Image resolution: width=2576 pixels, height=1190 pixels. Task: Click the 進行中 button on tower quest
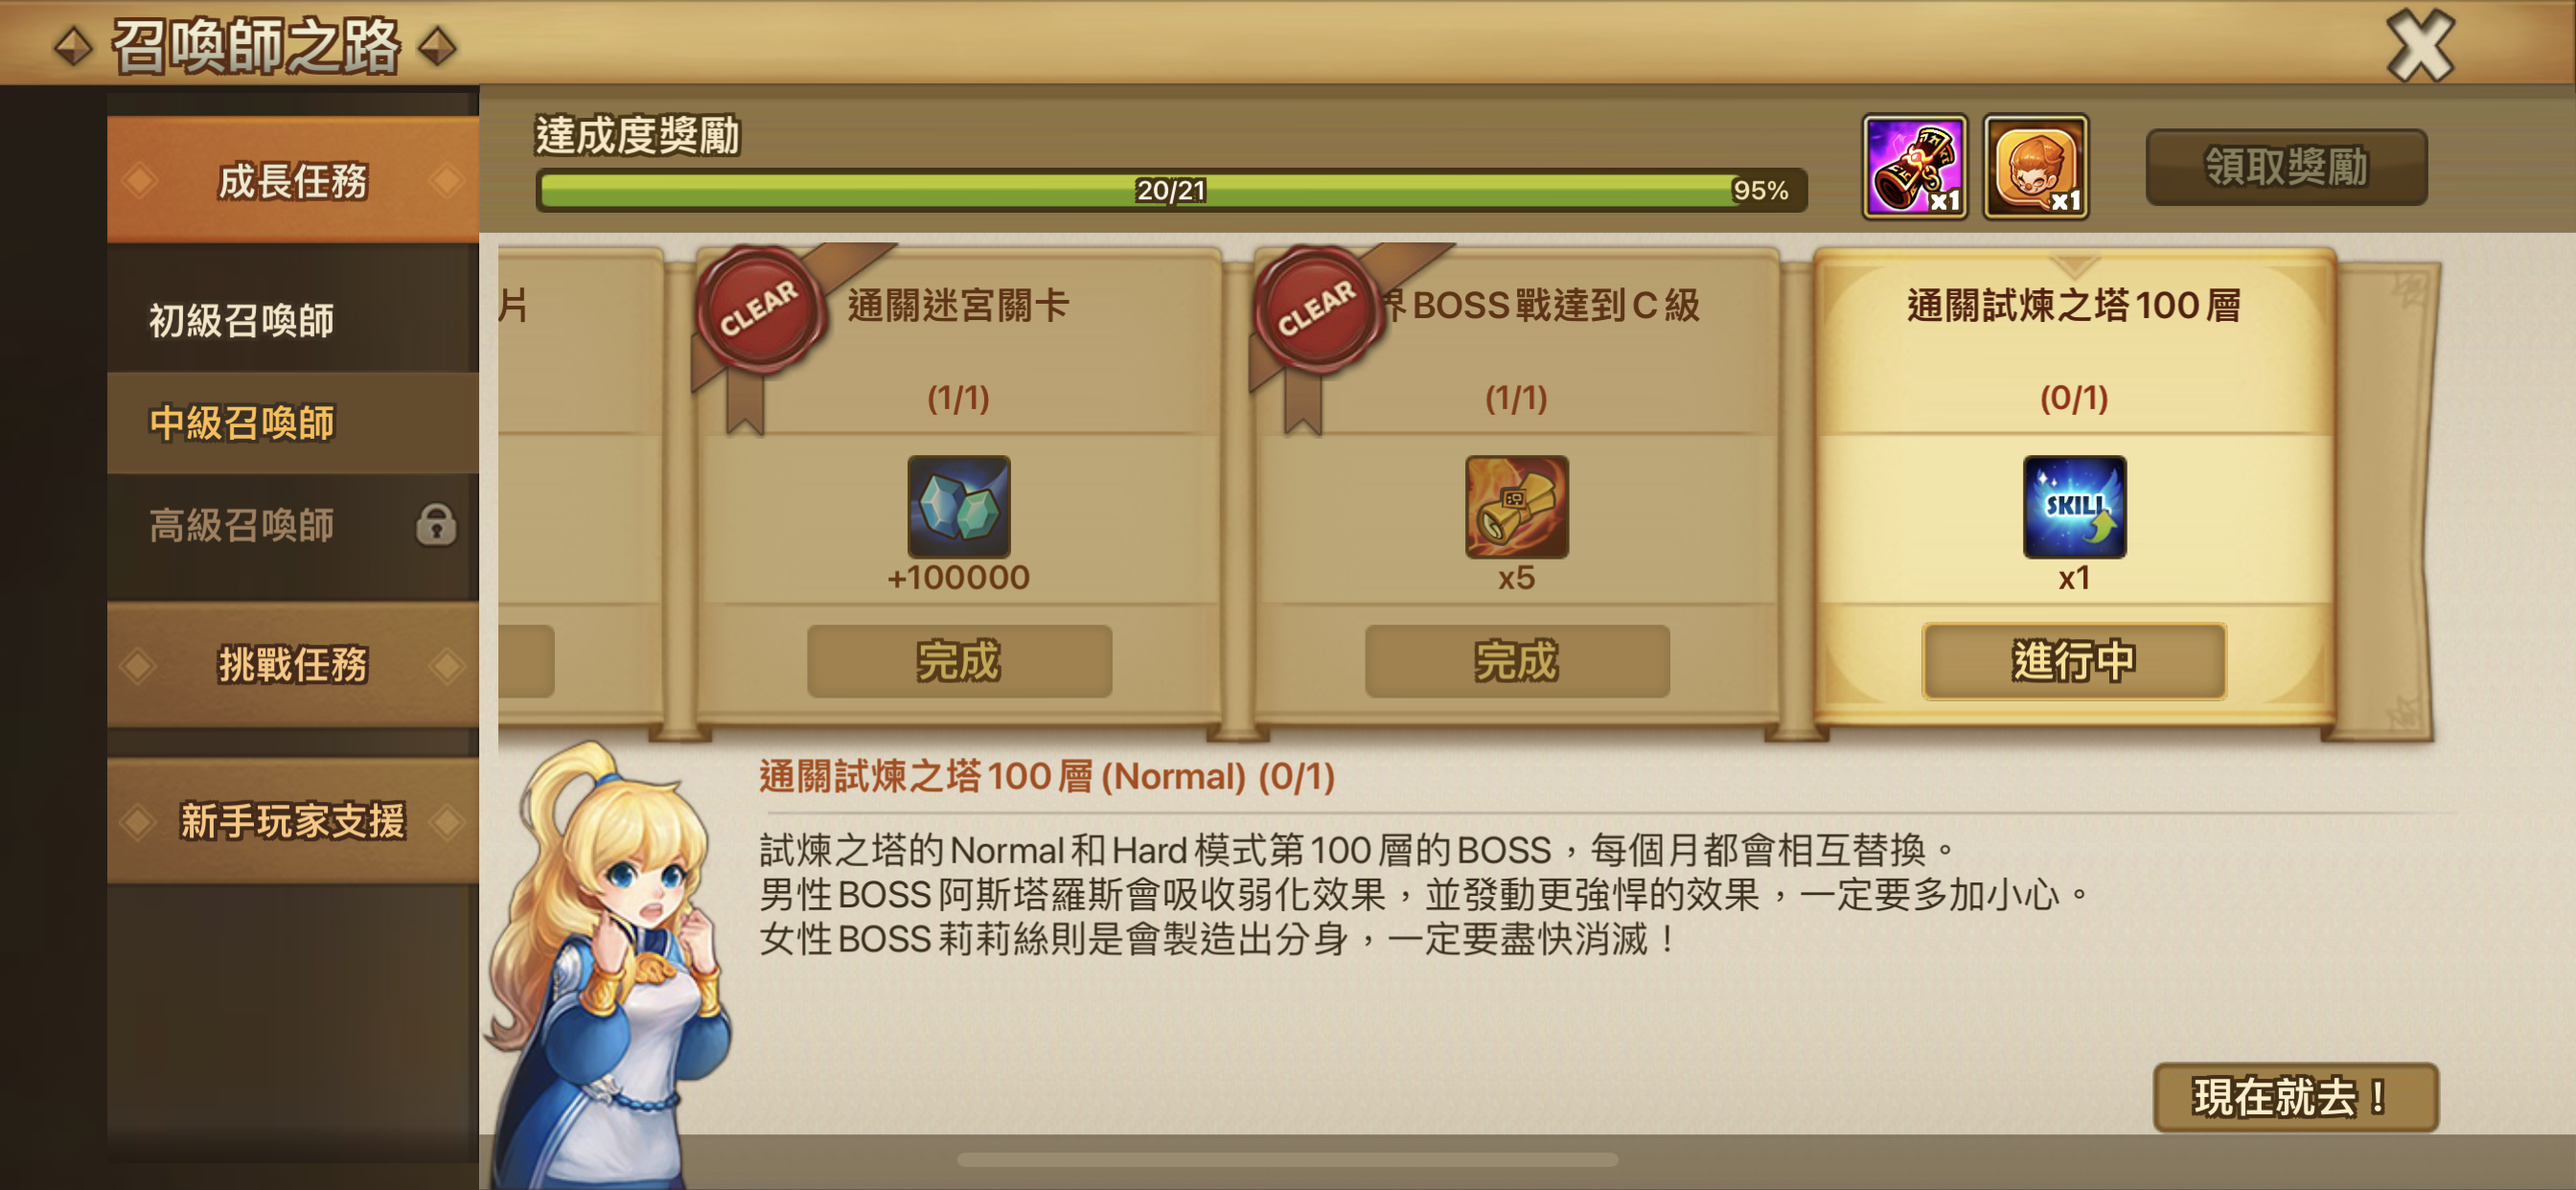click(x=2074, y=661)
